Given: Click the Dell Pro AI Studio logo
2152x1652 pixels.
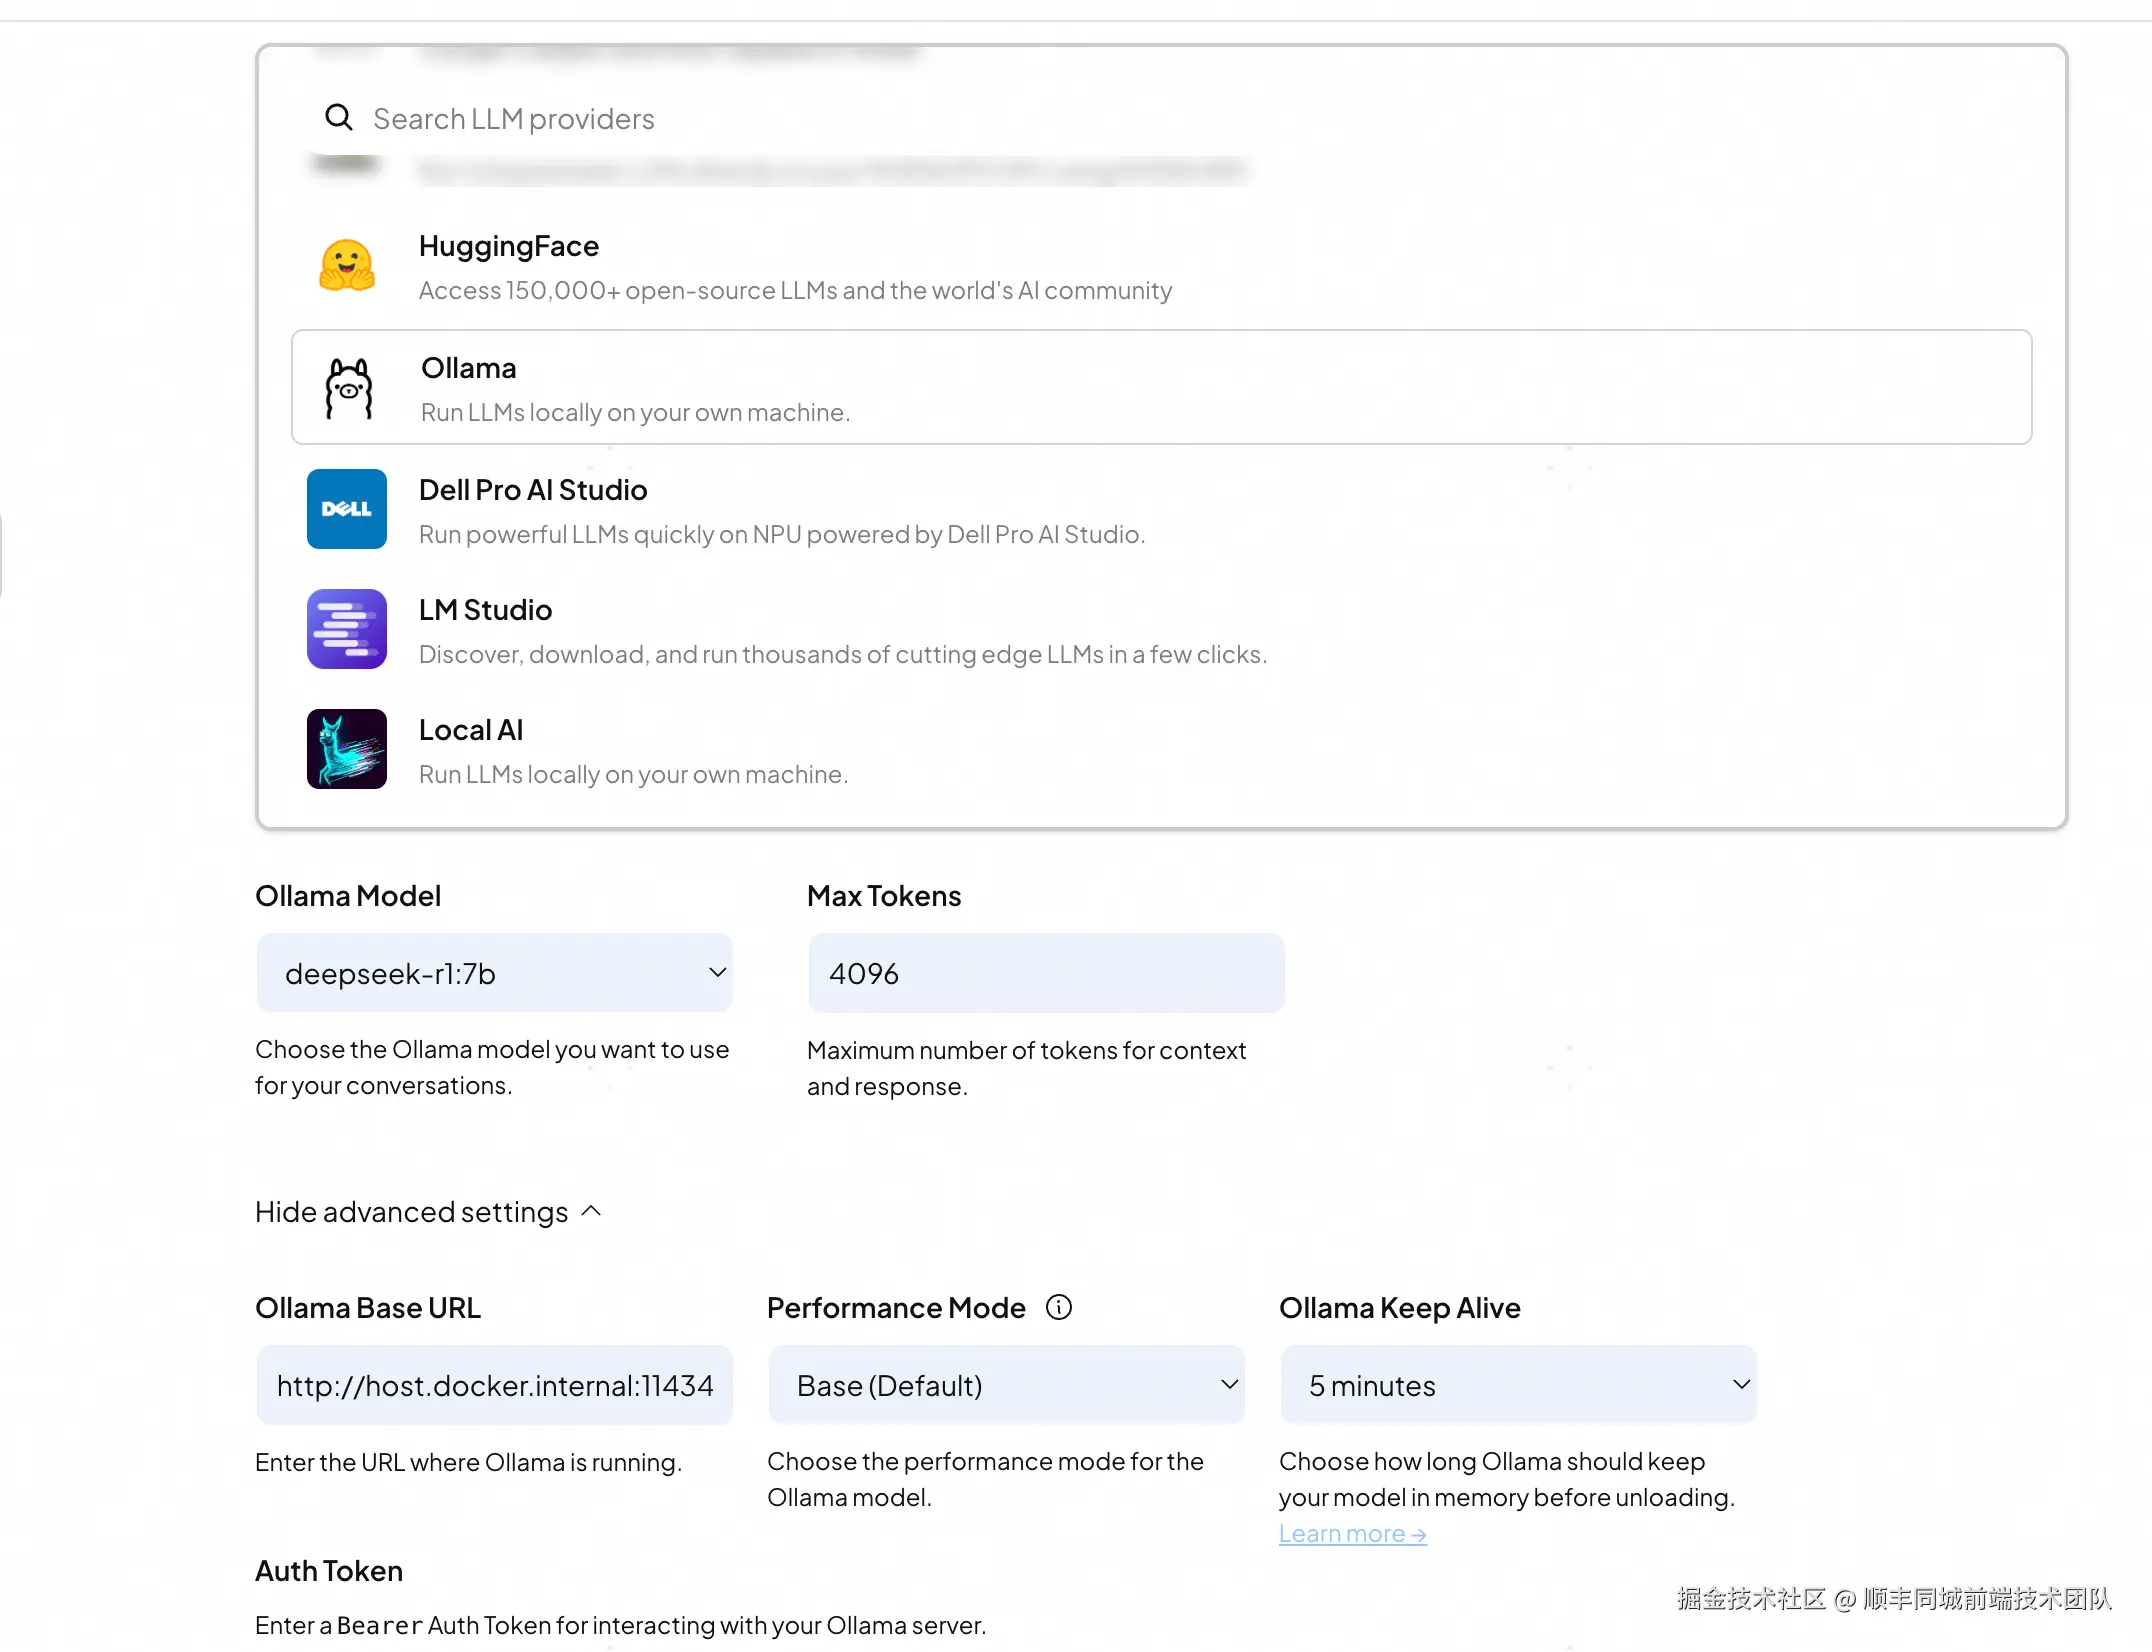Looking at the screenshot, I should 346,509.
